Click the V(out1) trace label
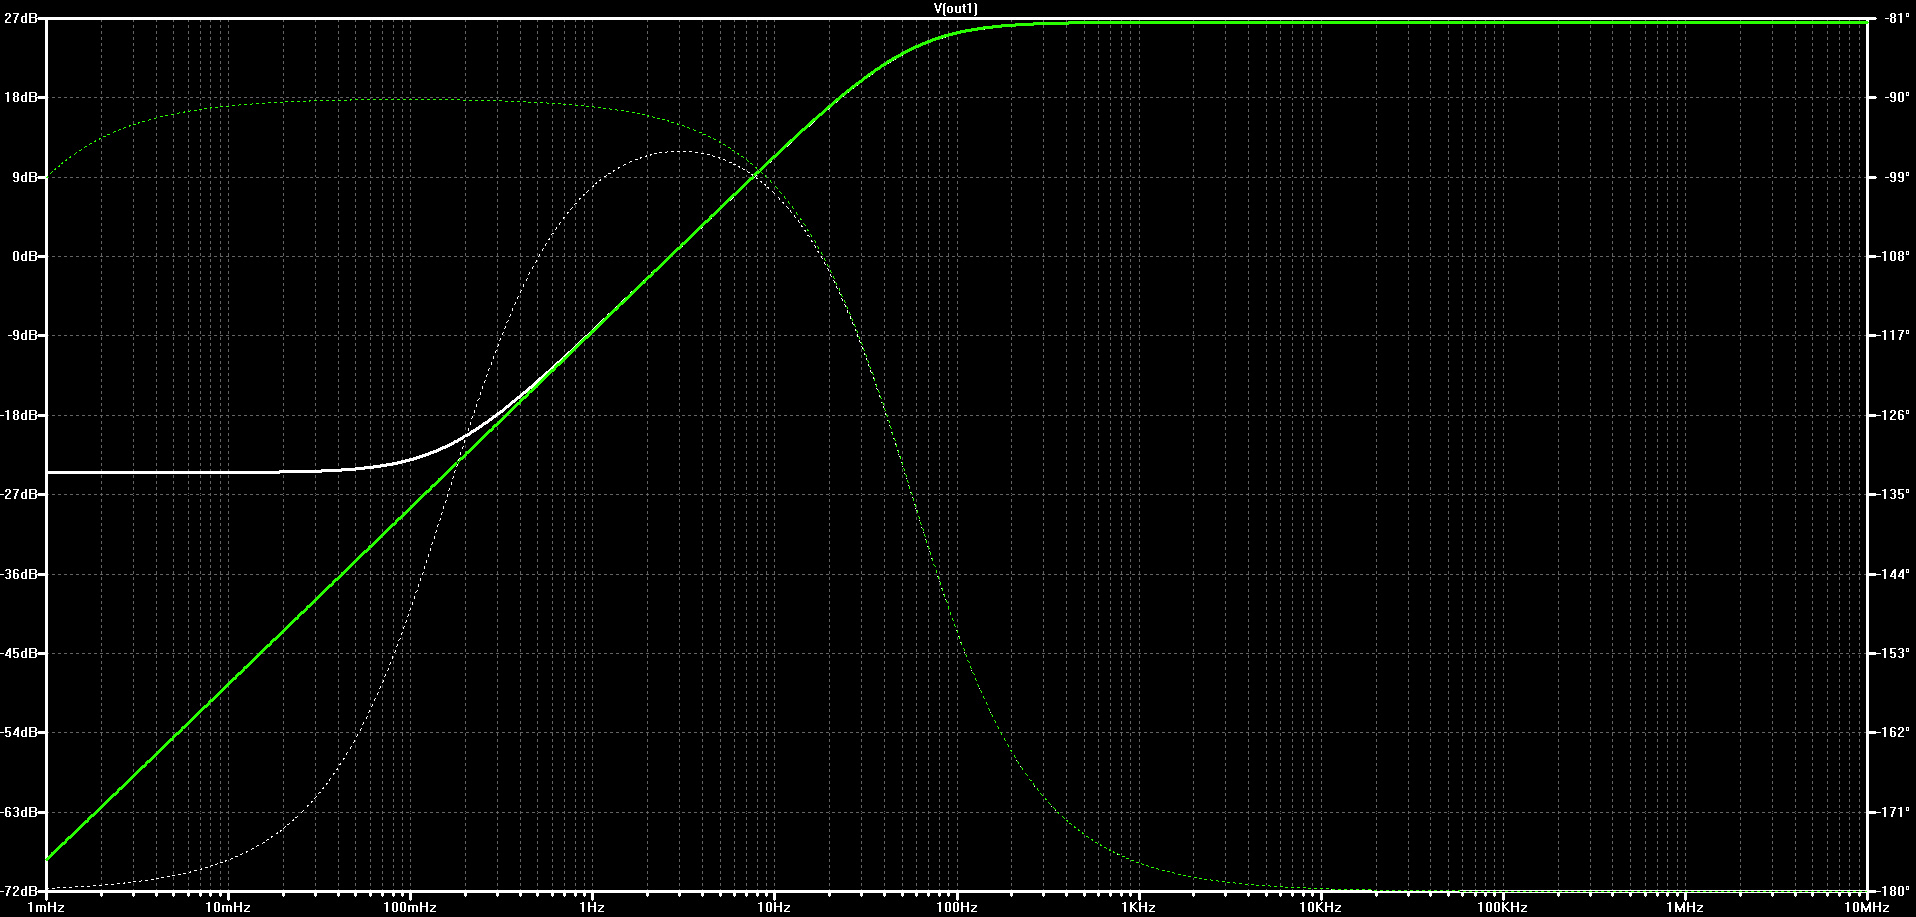1916x917 pixels. click(x=955, y=8)
